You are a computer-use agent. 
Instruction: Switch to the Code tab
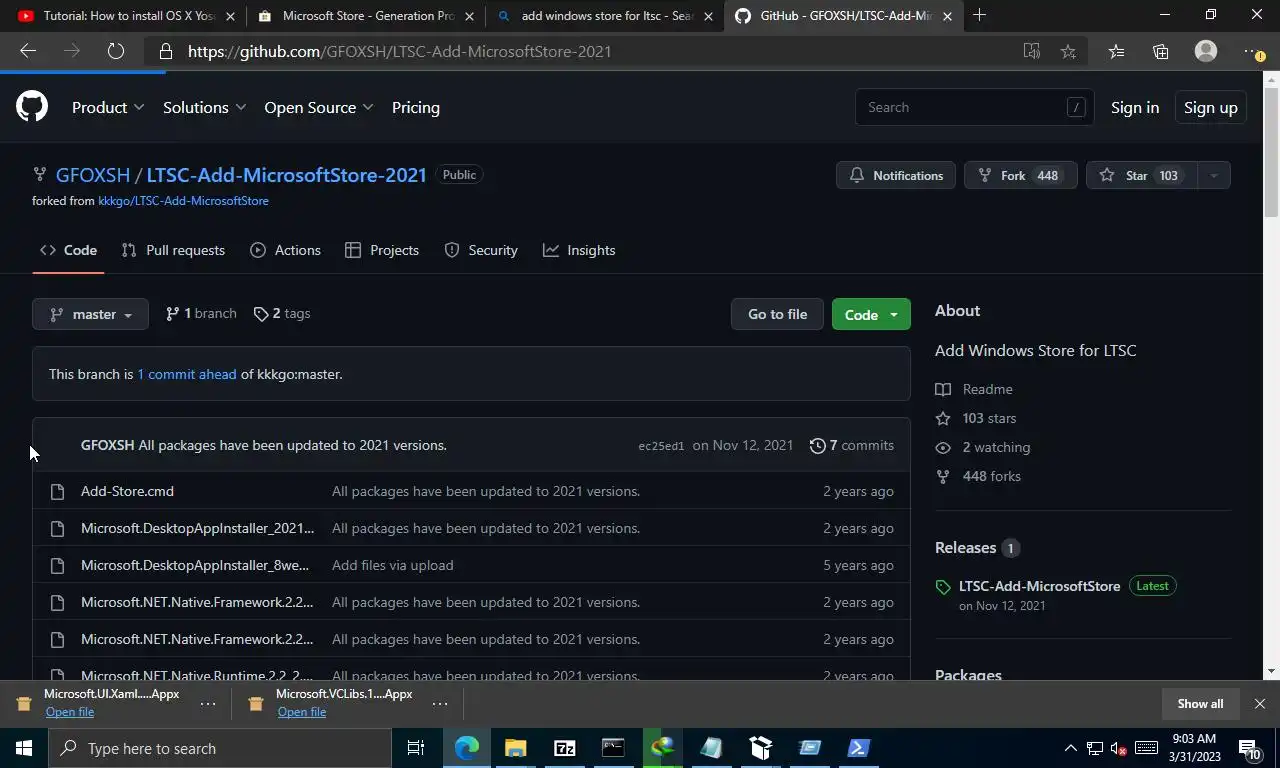point(68,250)
